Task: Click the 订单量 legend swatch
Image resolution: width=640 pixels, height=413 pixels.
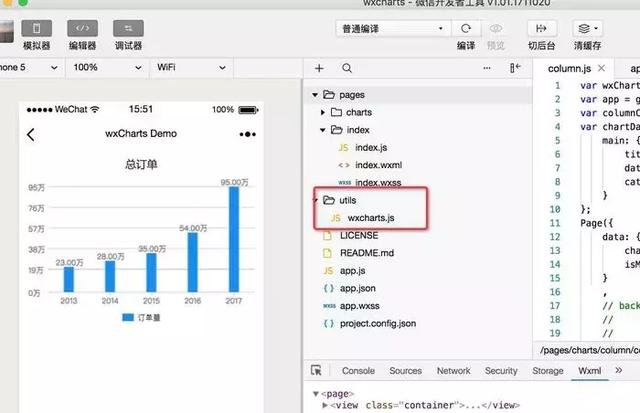Action: point(128,318)
